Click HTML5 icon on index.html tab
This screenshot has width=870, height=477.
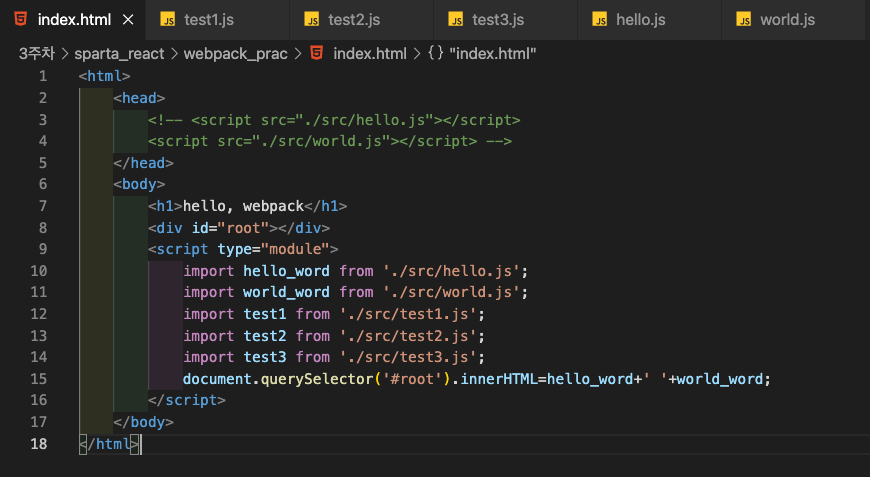click(x=21, y=19)
